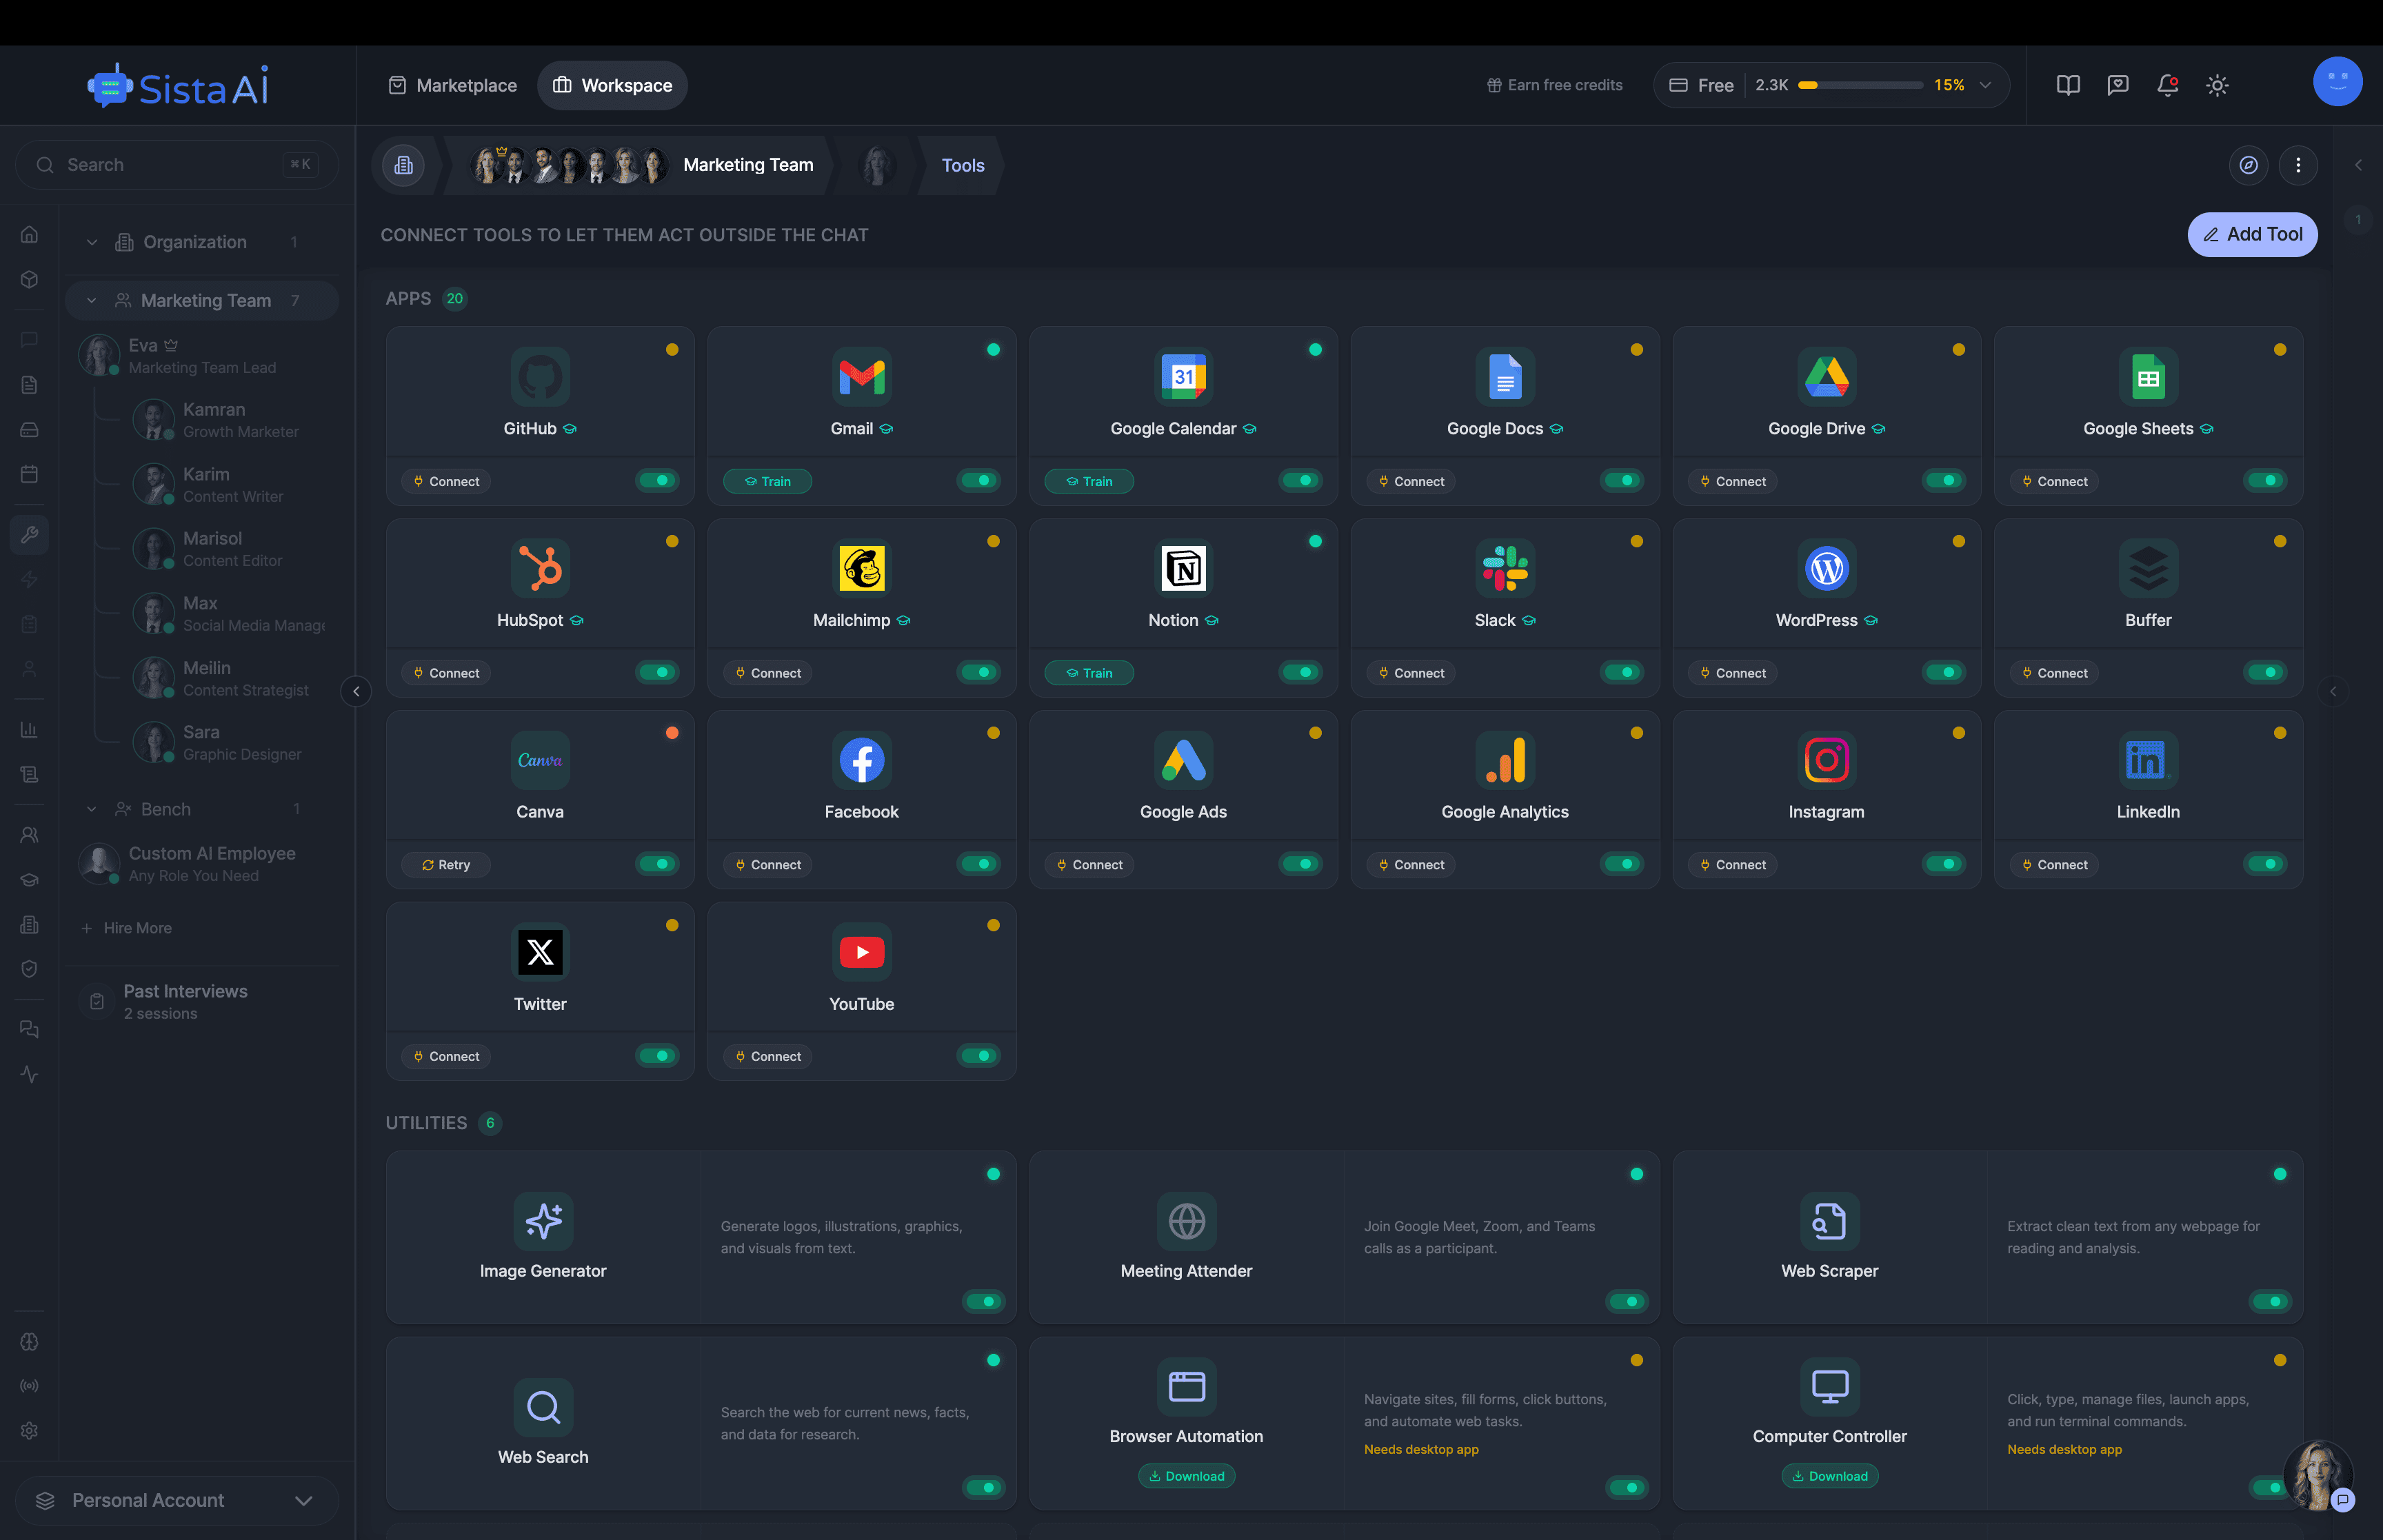Click Connect on the HubSpot card

point(446,673)
